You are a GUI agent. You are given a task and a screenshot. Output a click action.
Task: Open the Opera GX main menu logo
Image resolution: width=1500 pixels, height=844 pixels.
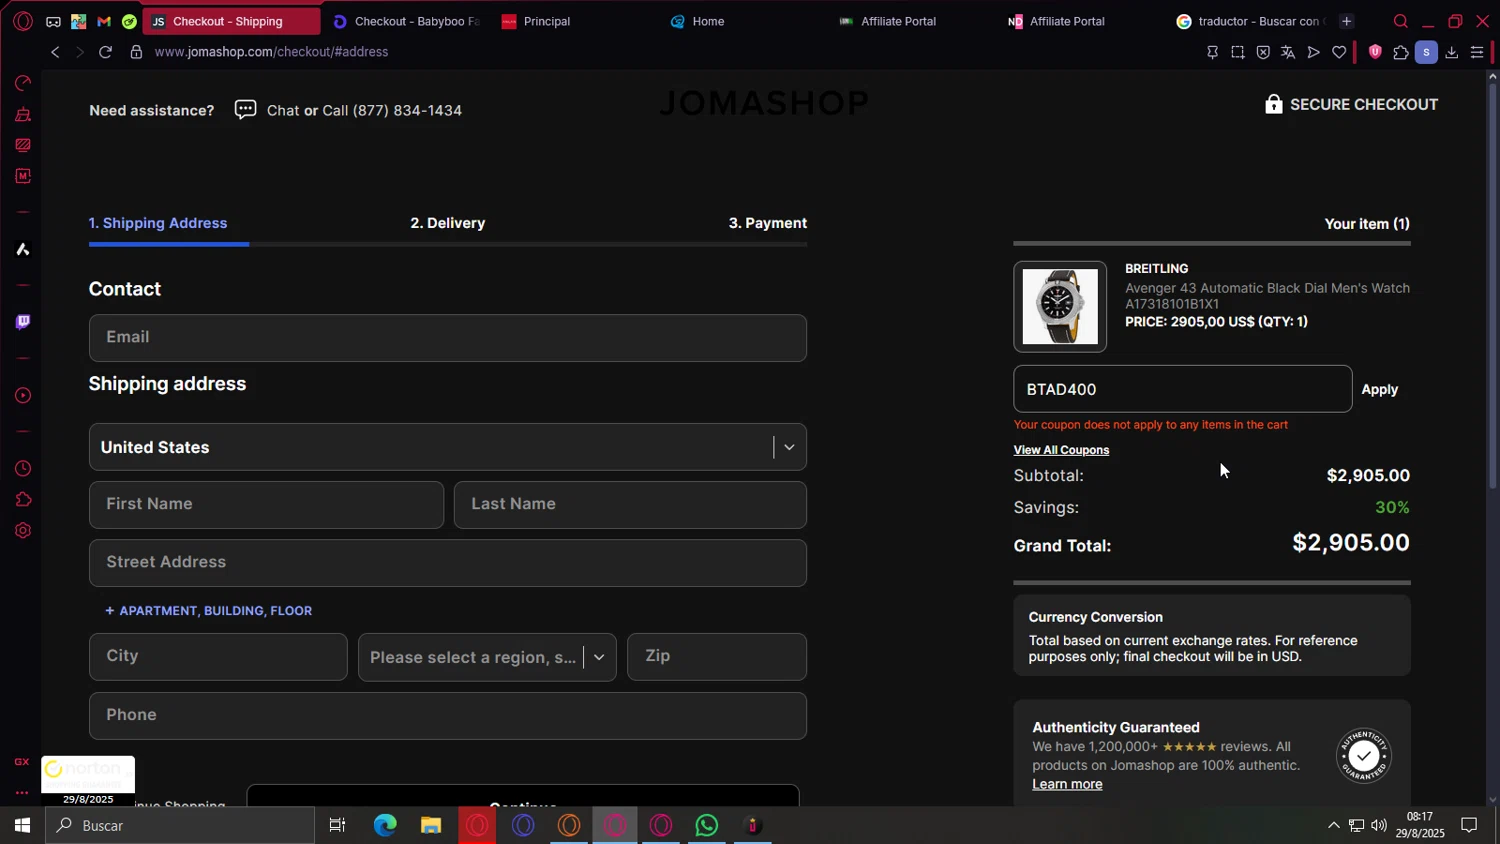click(x=23, y=21)
